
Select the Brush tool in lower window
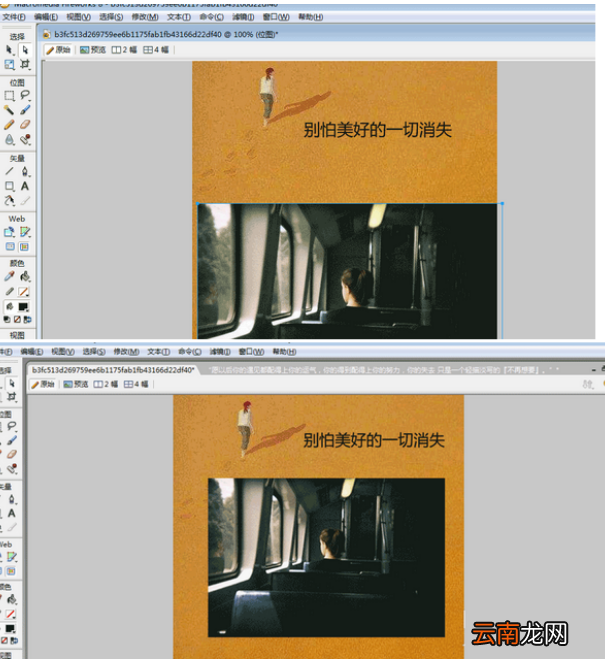pyautogui.click(x=12, y=440)
